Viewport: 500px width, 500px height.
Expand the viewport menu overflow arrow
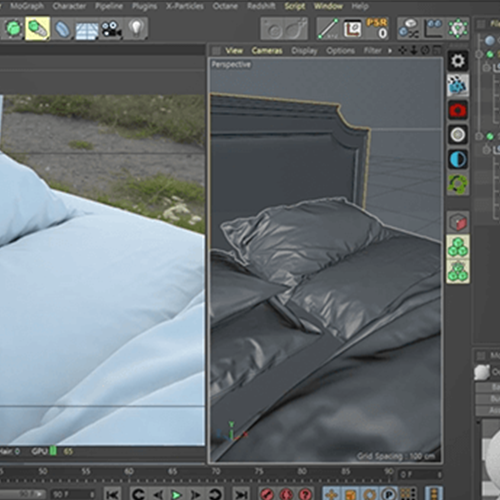click(x=390, y=51)
